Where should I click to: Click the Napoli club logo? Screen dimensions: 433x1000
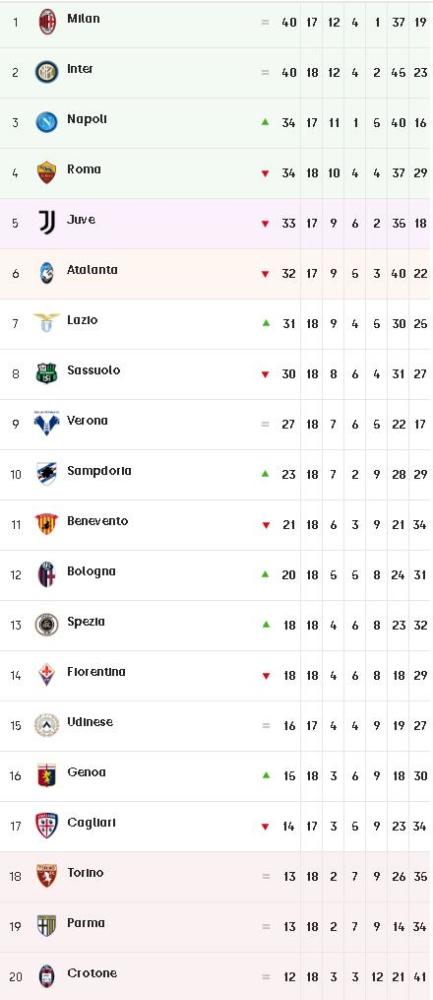click(x=47, y=122)
